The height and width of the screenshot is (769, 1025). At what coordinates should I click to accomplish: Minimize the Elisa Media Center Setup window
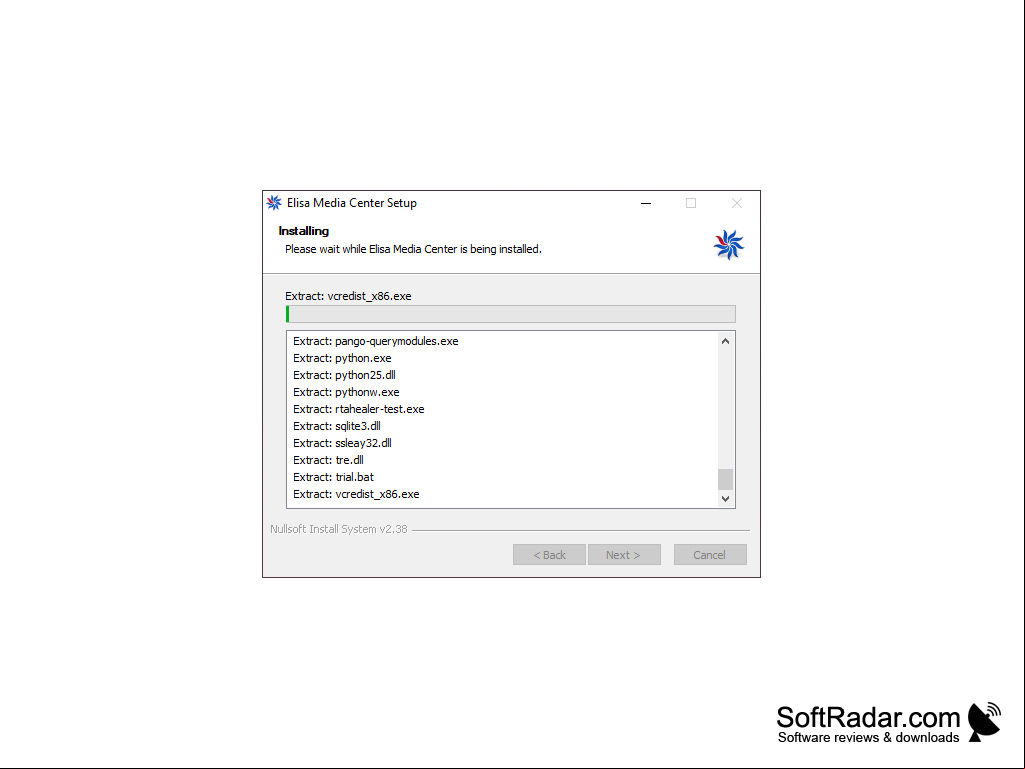tap(646, 203)
